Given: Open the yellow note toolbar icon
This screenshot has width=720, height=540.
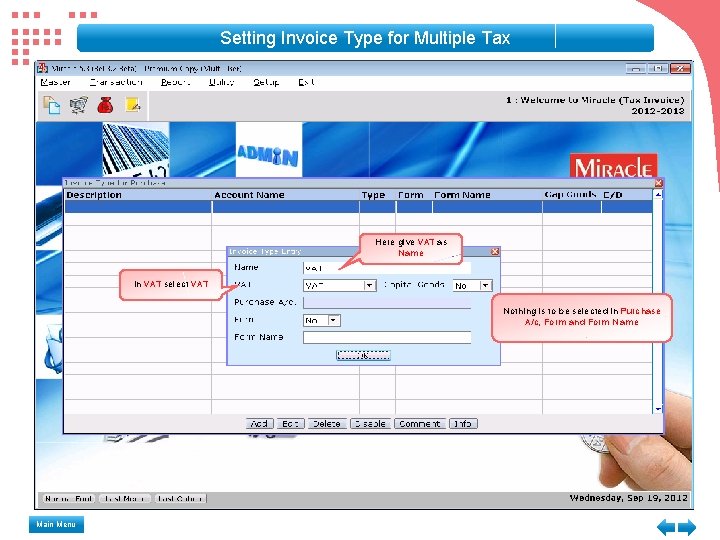Looking at the screenshot, I should [x=133, y=105].
